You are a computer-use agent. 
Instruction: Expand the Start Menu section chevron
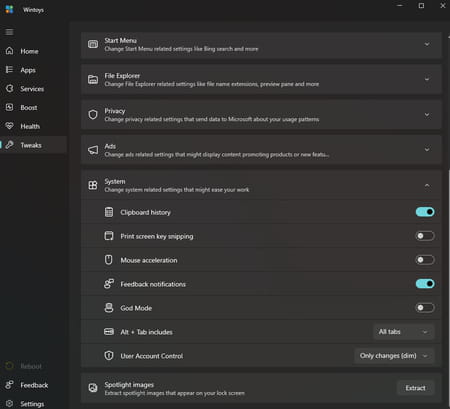pyautogui.click(x=427, y=44)
